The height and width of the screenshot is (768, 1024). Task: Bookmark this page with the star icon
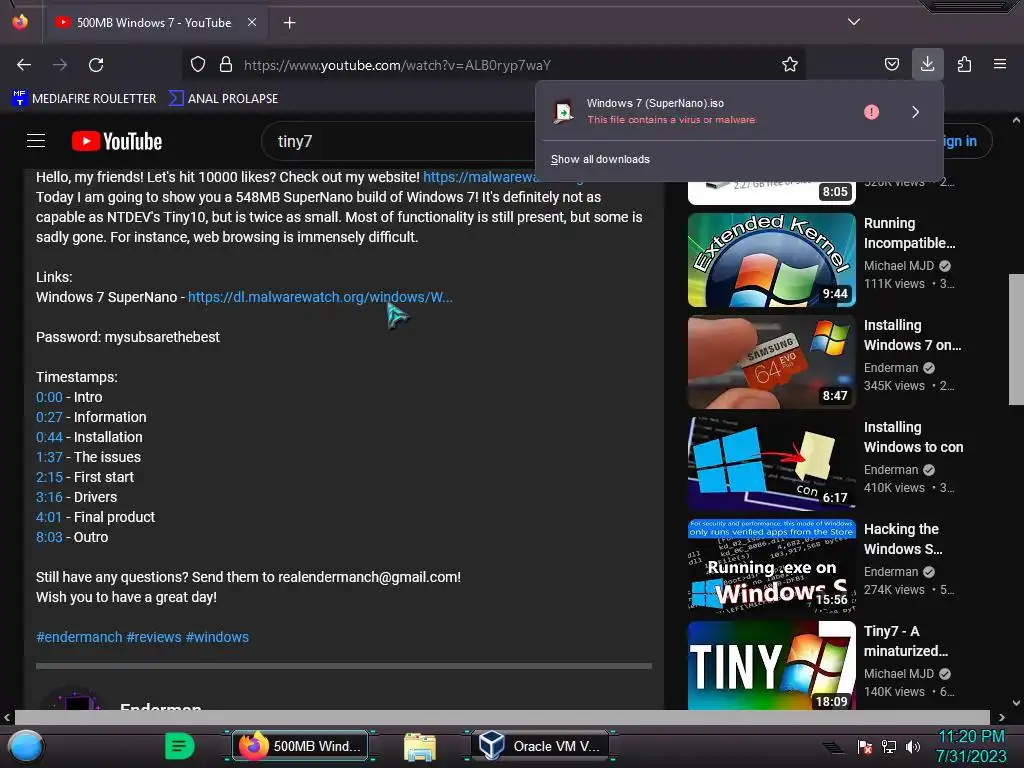coord(790,65)
